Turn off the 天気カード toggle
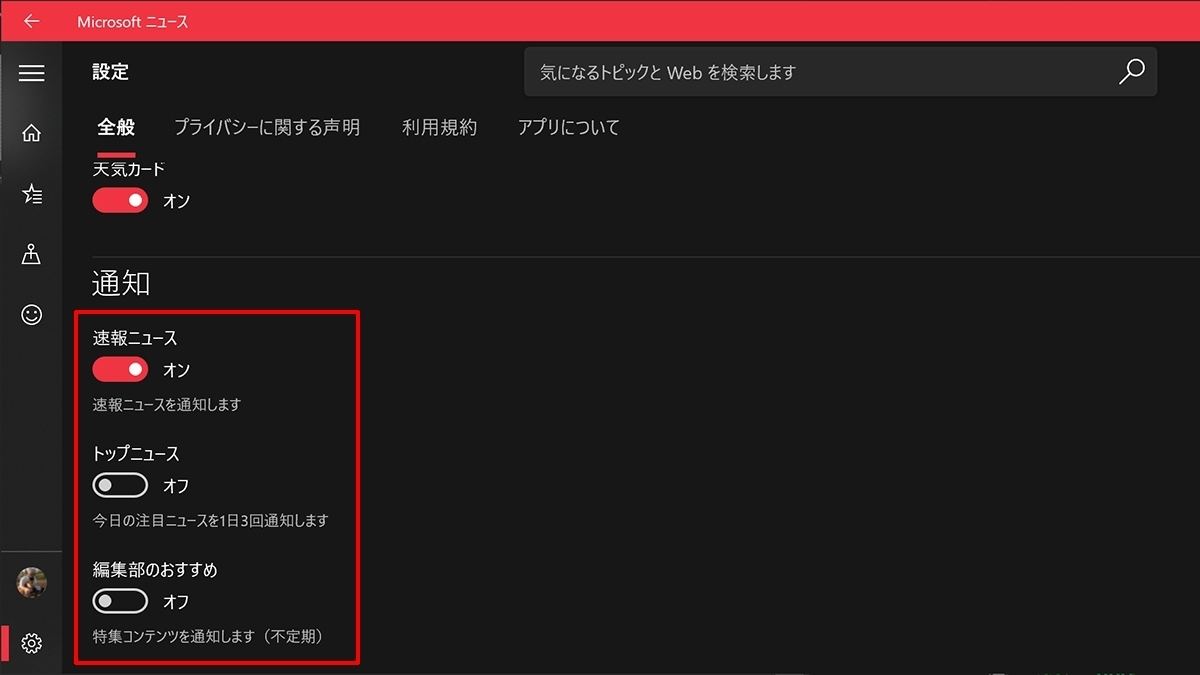The image size is (1200, 675). click(x=120, y=200)
